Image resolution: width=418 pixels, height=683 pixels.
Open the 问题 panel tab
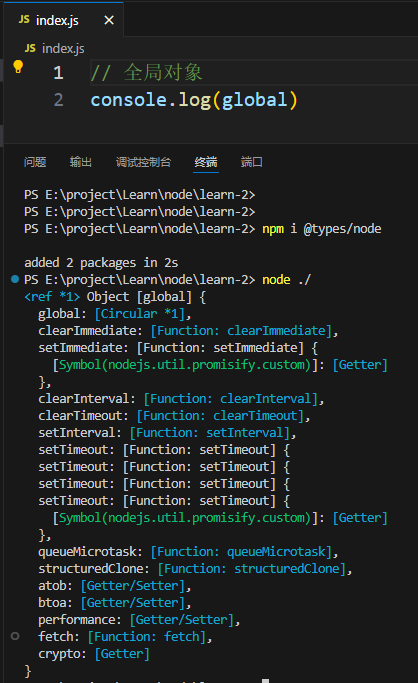[35, 162]
